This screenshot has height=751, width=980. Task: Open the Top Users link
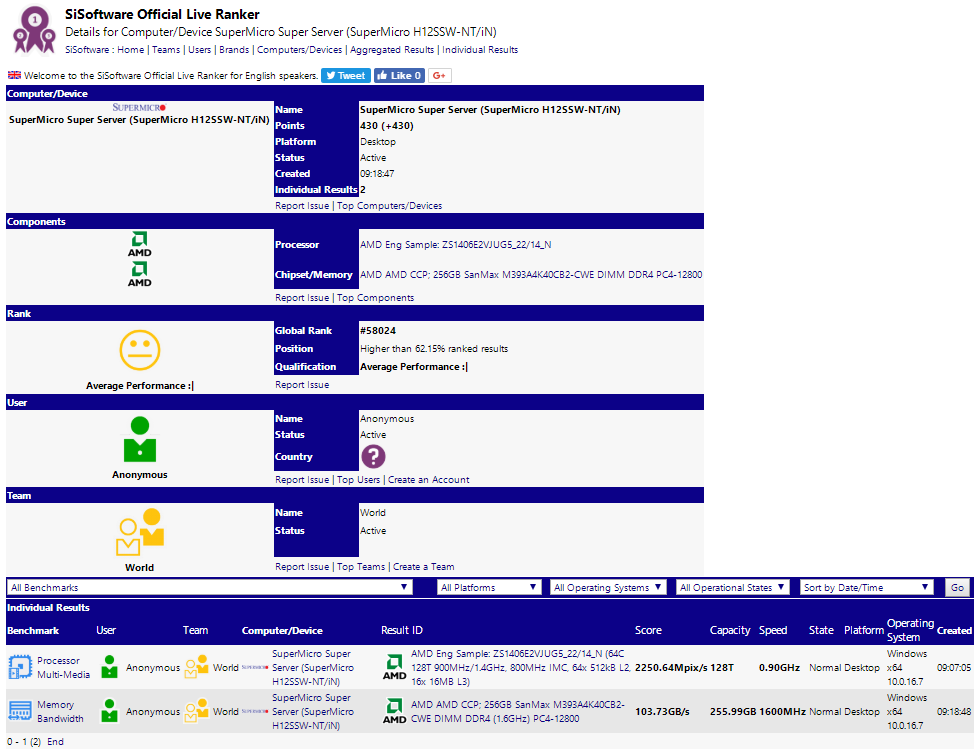358,480
